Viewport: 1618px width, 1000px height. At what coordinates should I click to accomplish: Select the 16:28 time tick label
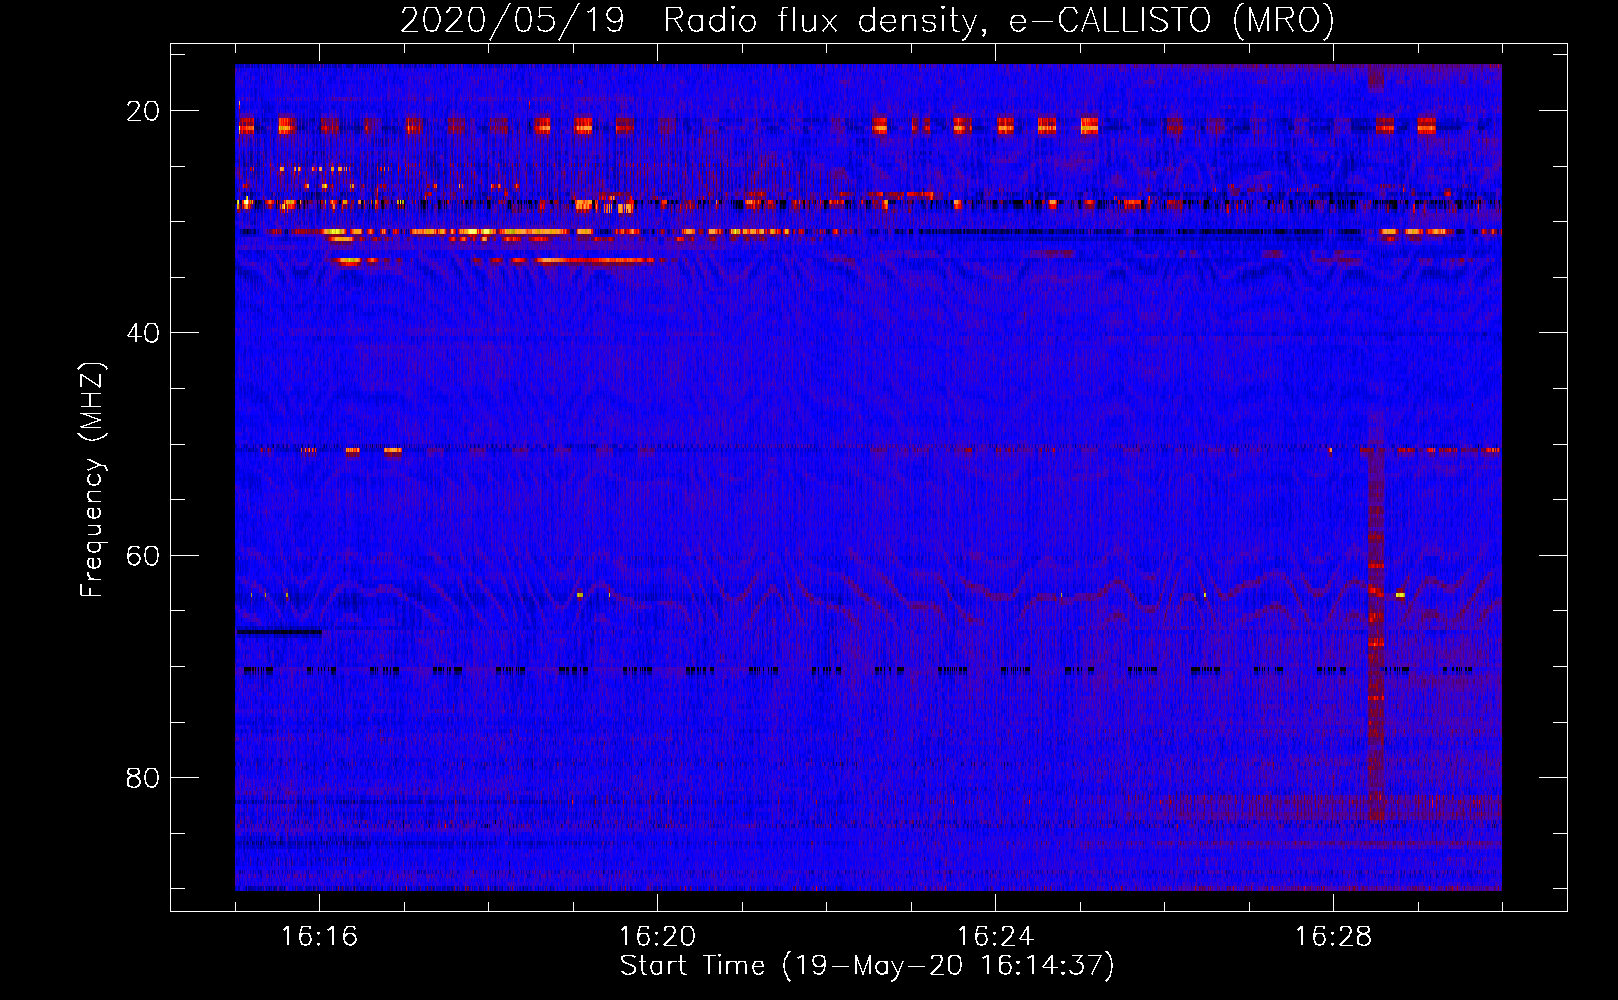pos(1333,937)
